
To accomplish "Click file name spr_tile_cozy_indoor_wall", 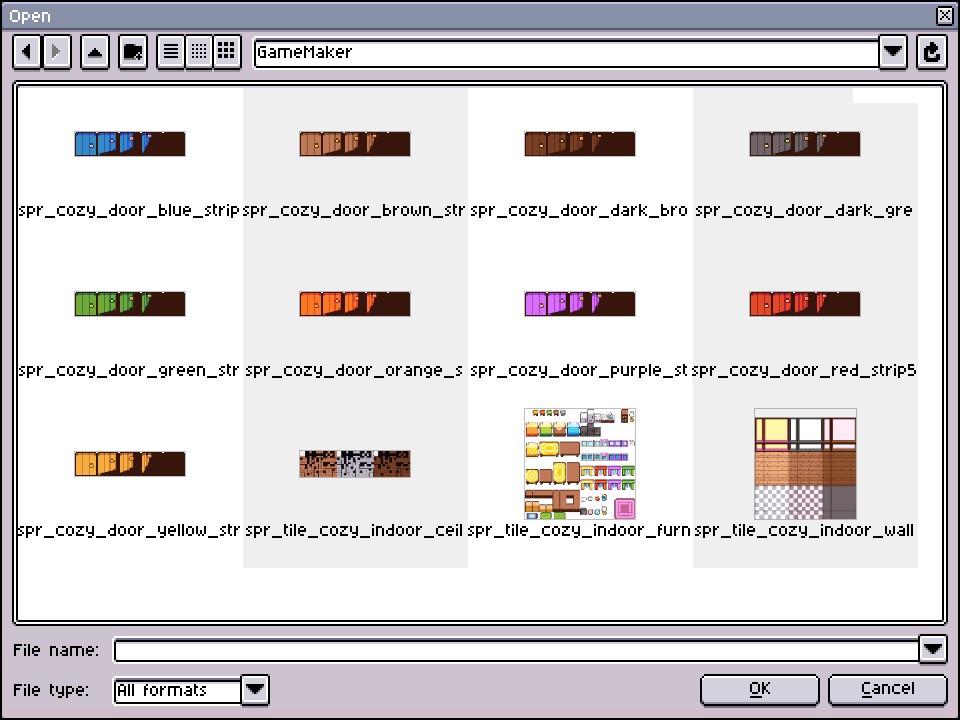I will pos(804,530).
